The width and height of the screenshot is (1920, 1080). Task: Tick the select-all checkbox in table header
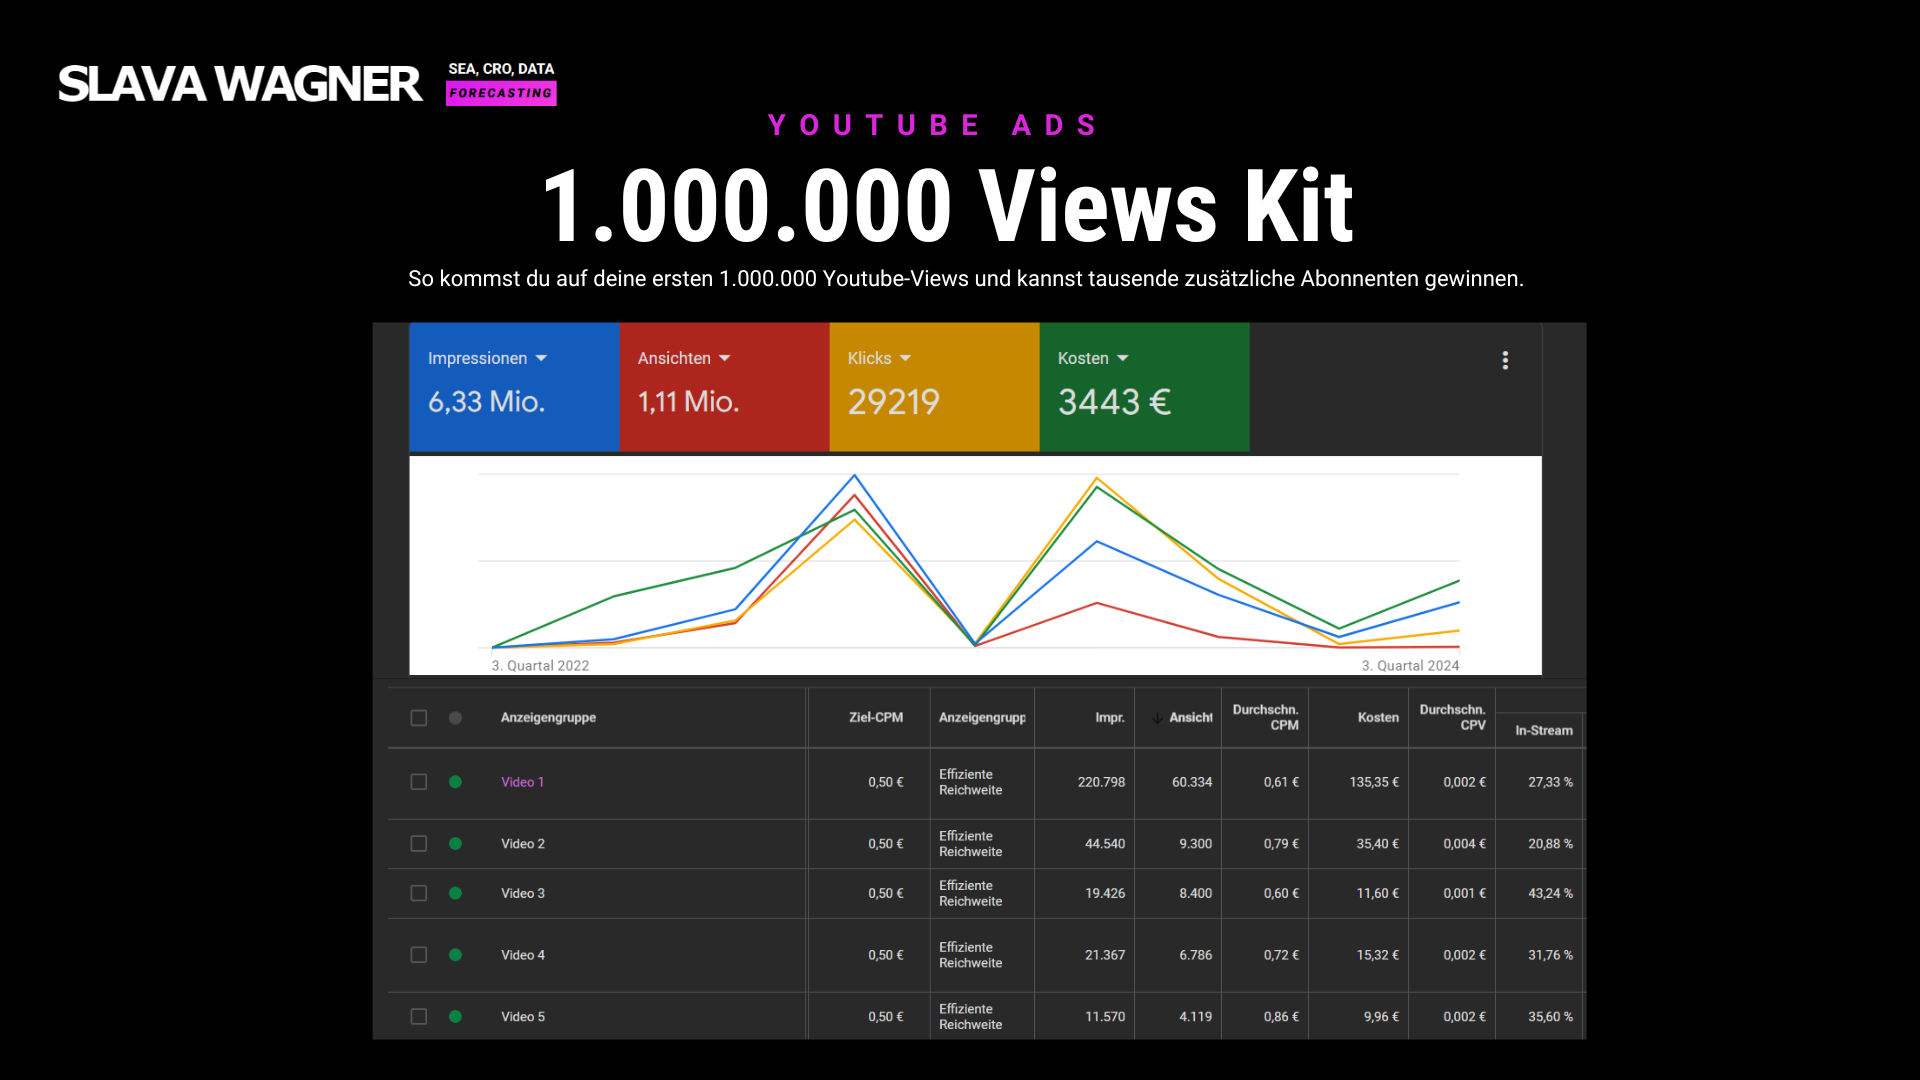pyautogui.click(x=419, y=718)
